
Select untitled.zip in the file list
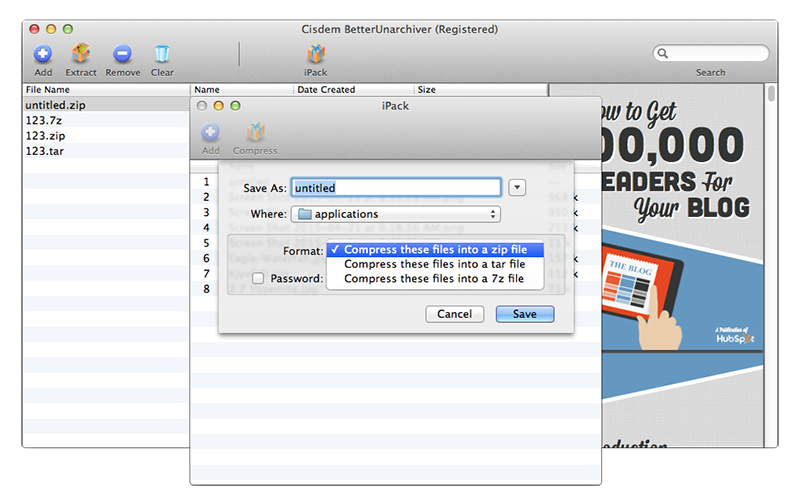(106, 105)
